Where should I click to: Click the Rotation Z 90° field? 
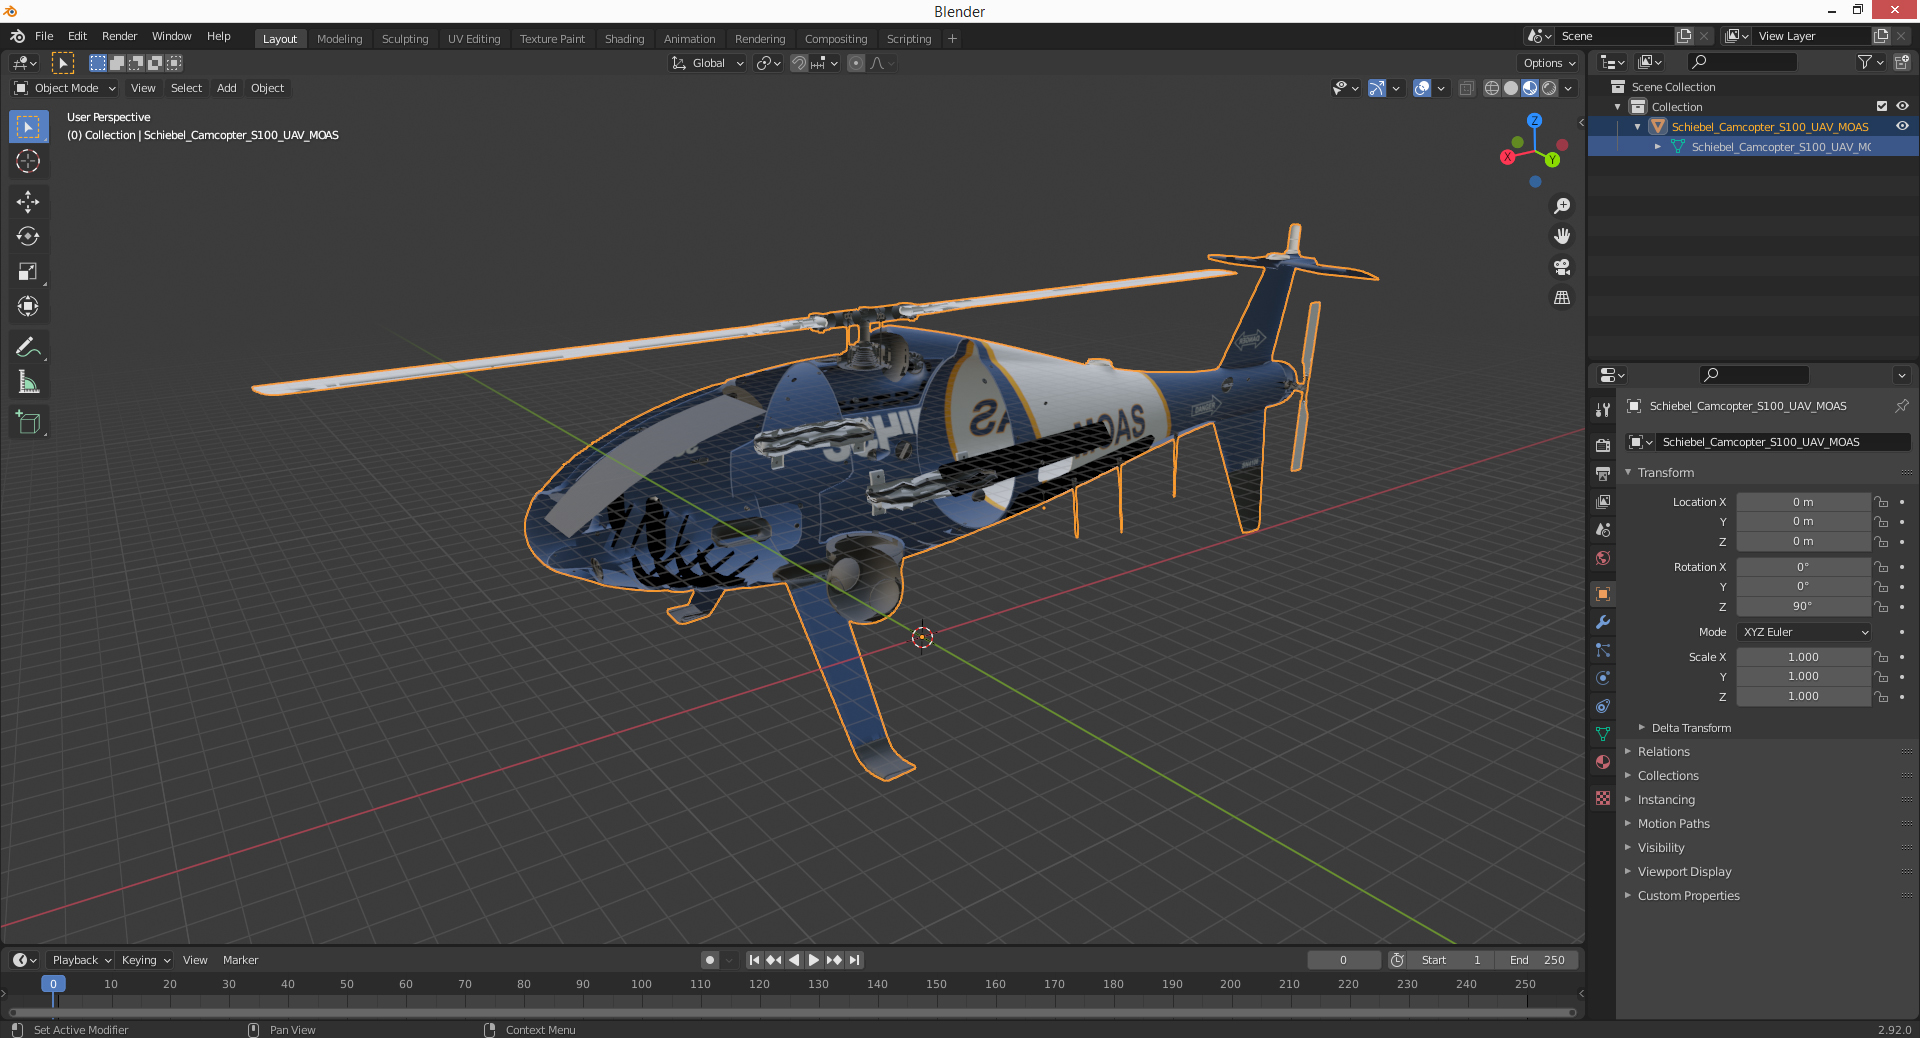pyautogui.click(x=1803, y=606)
